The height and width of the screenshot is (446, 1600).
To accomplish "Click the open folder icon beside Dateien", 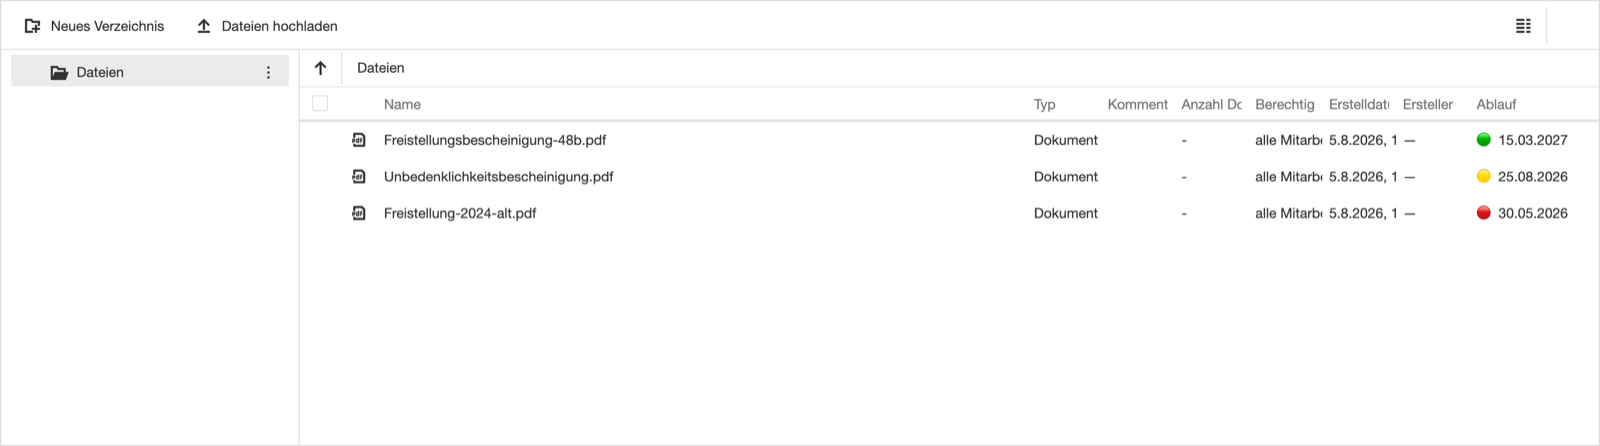I will coord(59,72).
